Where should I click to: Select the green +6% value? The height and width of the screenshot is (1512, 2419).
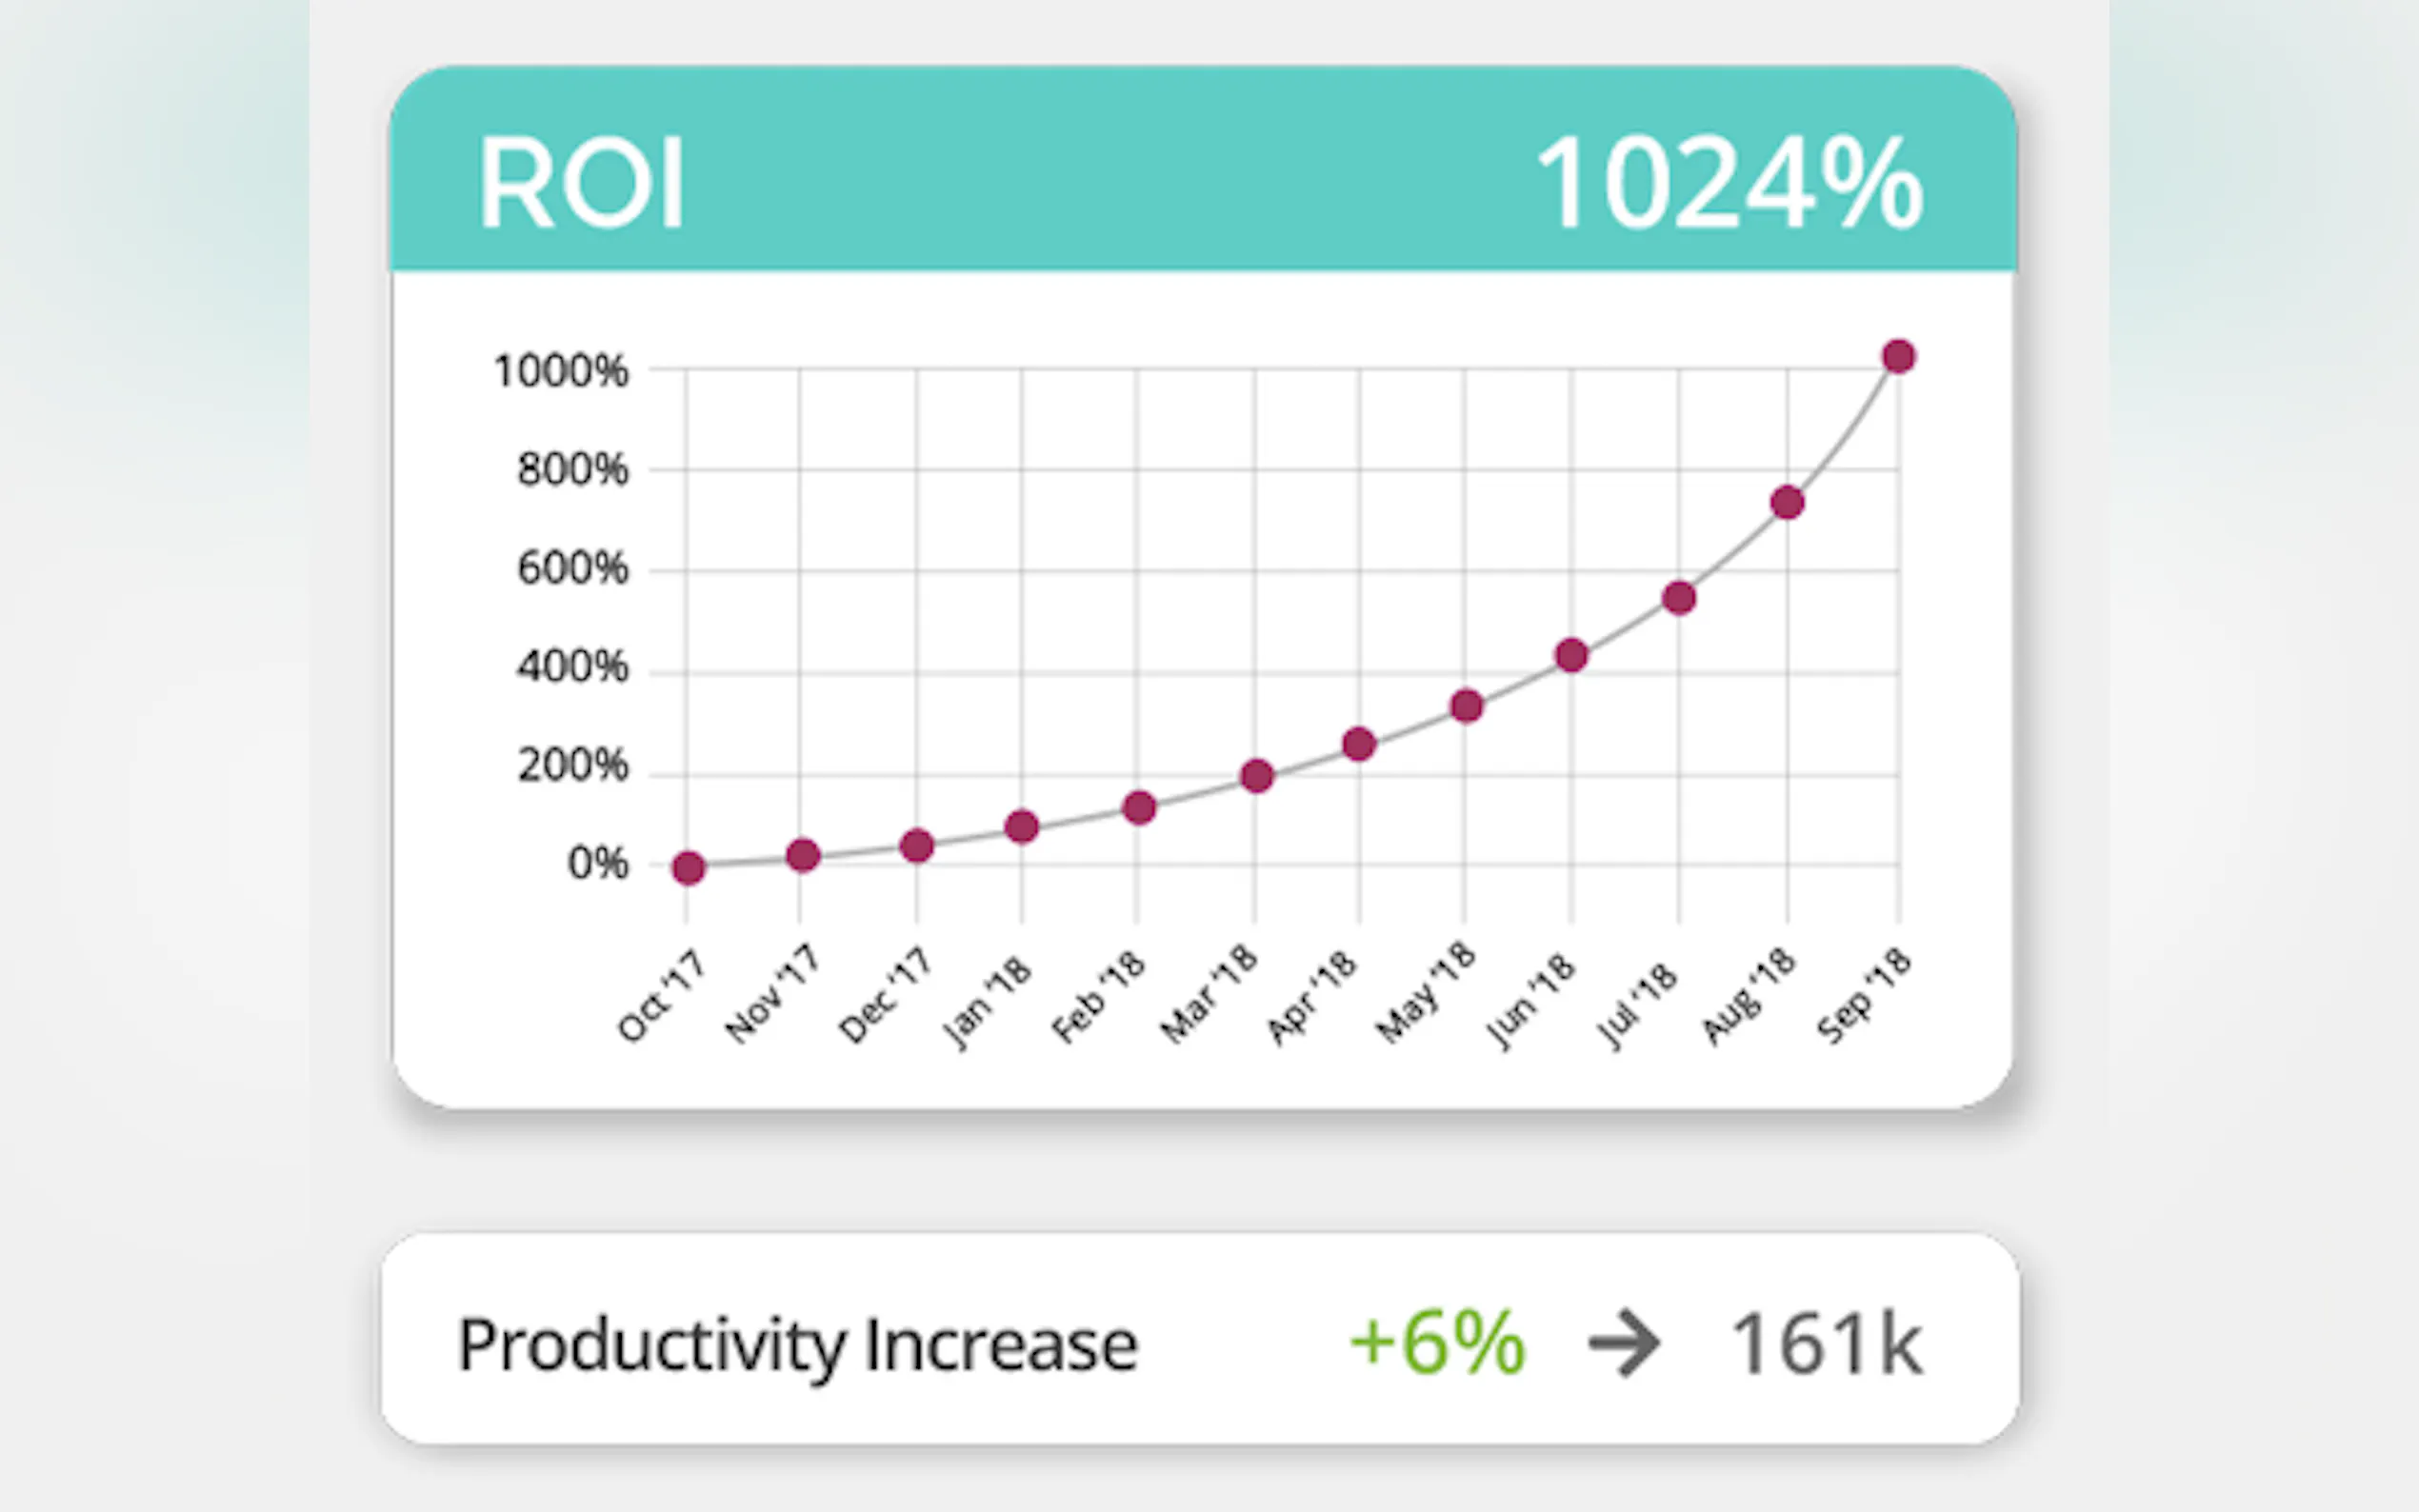tap(1437, 1342)
